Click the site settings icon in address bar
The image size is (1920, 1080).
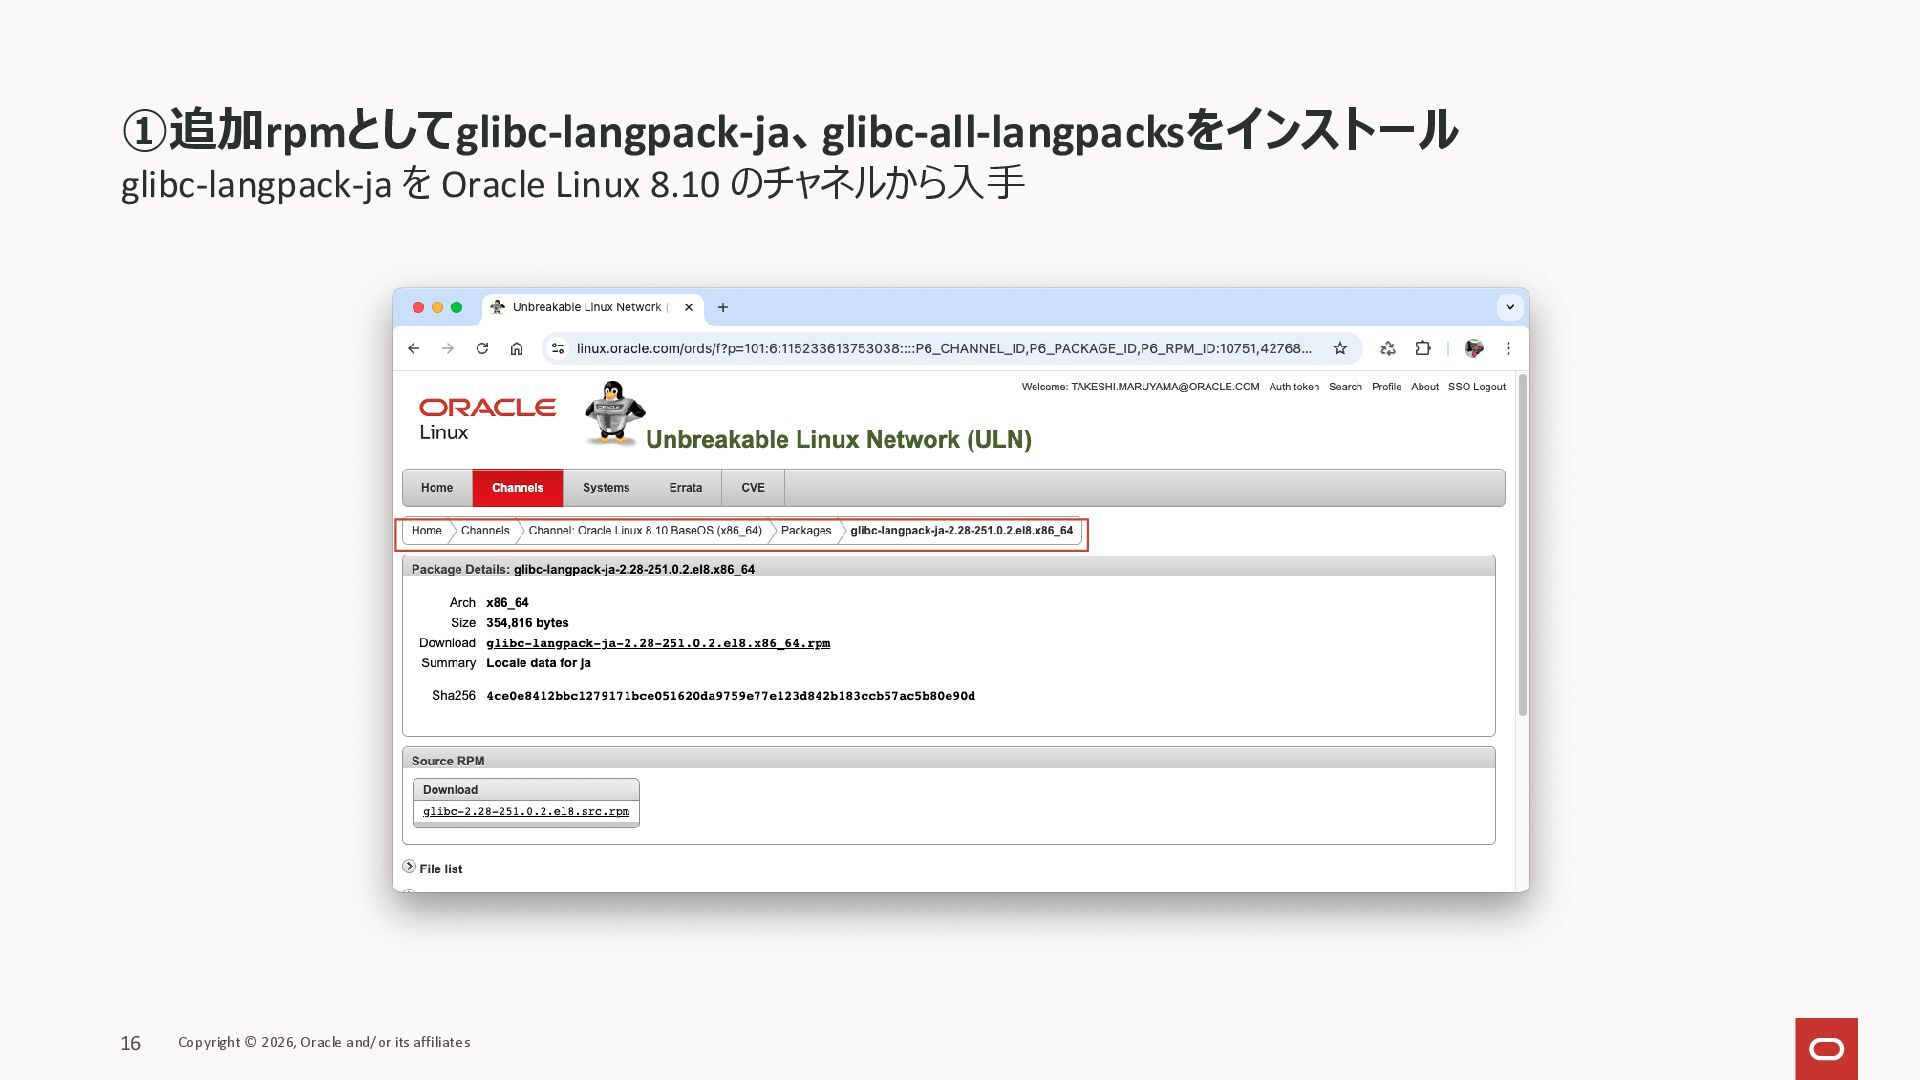558,348
